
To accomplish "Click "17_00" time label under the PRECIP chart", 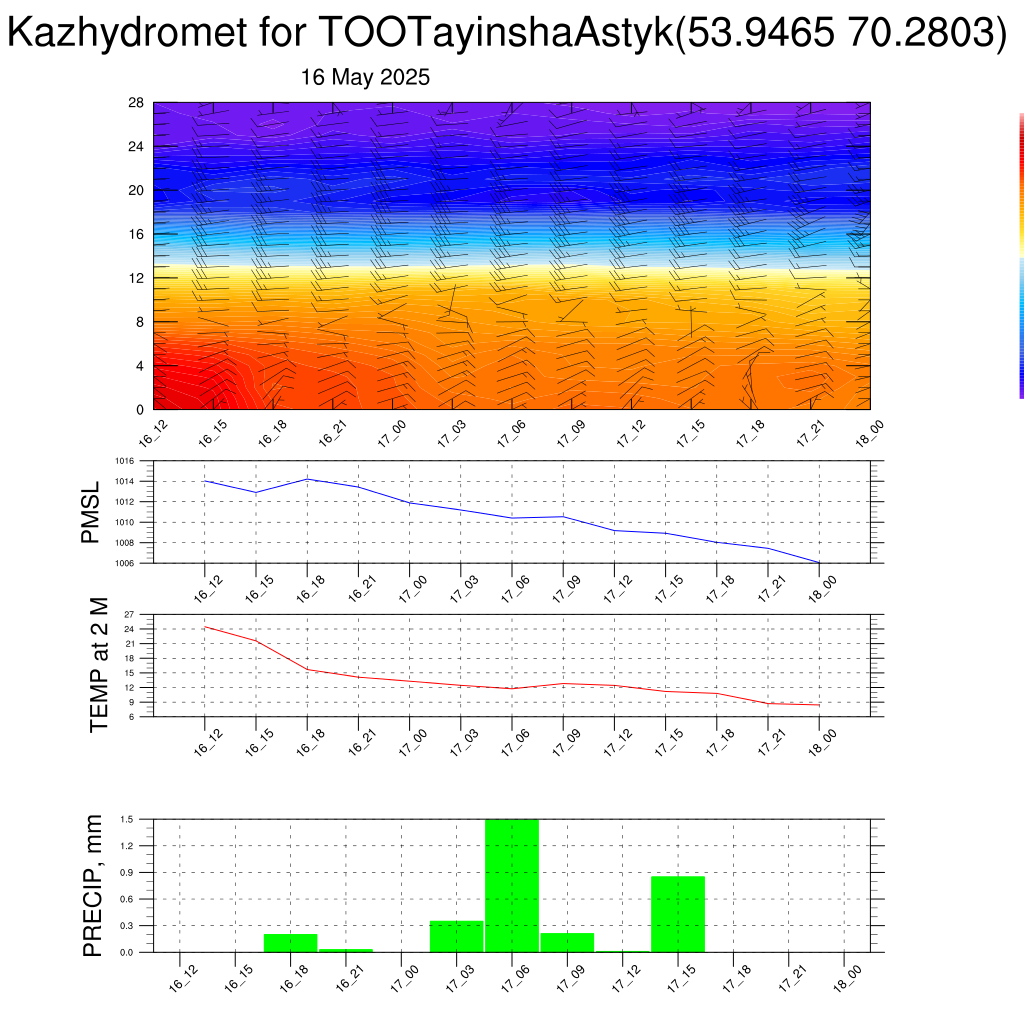I will click(404, 979).
